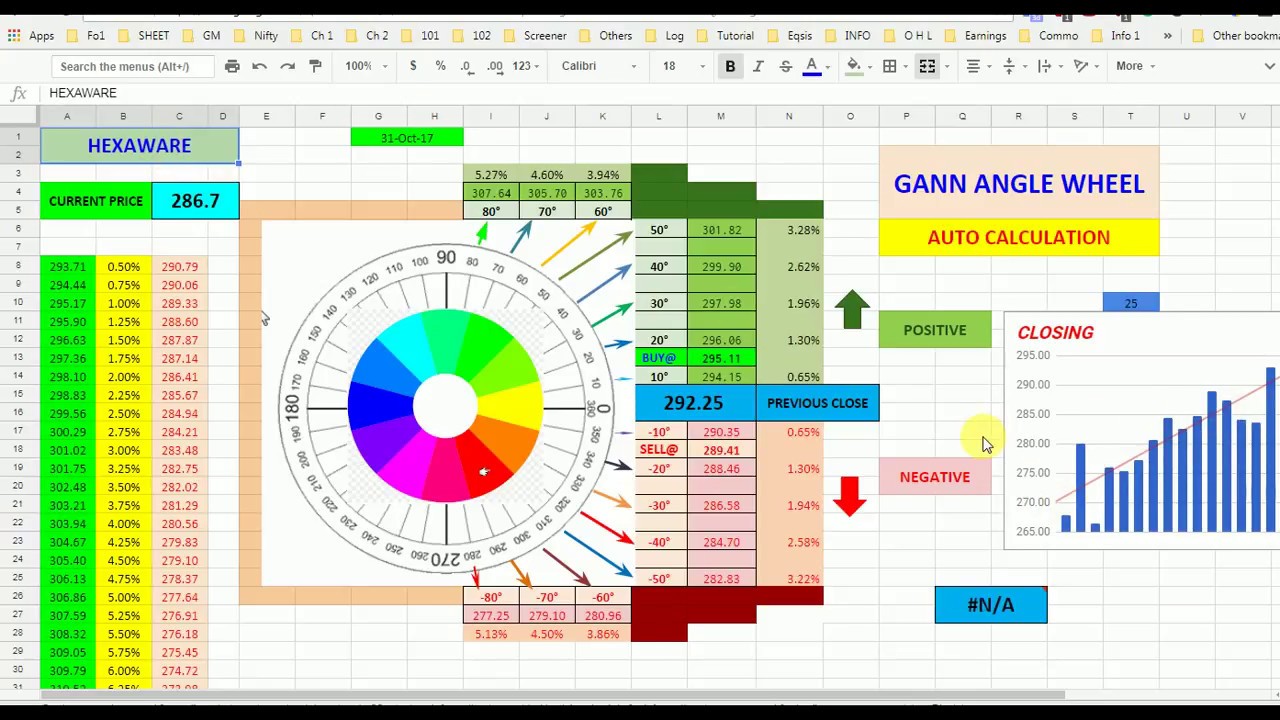
Task: Click the green up arrow image
Action: click(x=851, y=310)
